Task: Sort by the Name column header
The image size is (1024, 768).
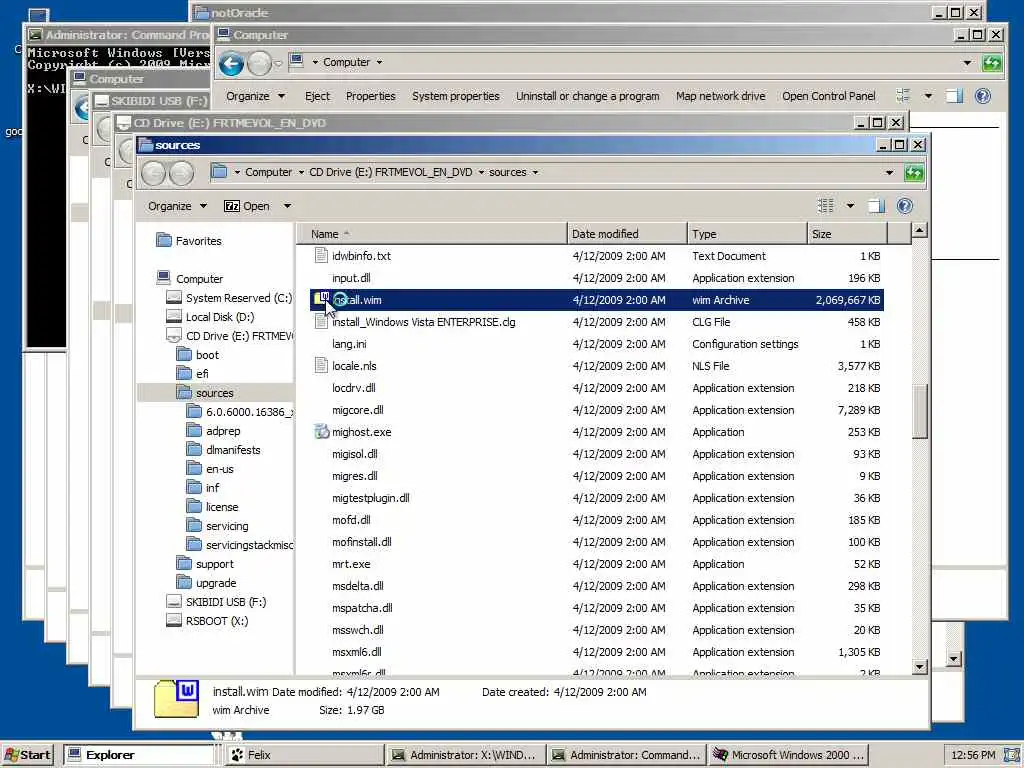Action: tap(432, 234)
